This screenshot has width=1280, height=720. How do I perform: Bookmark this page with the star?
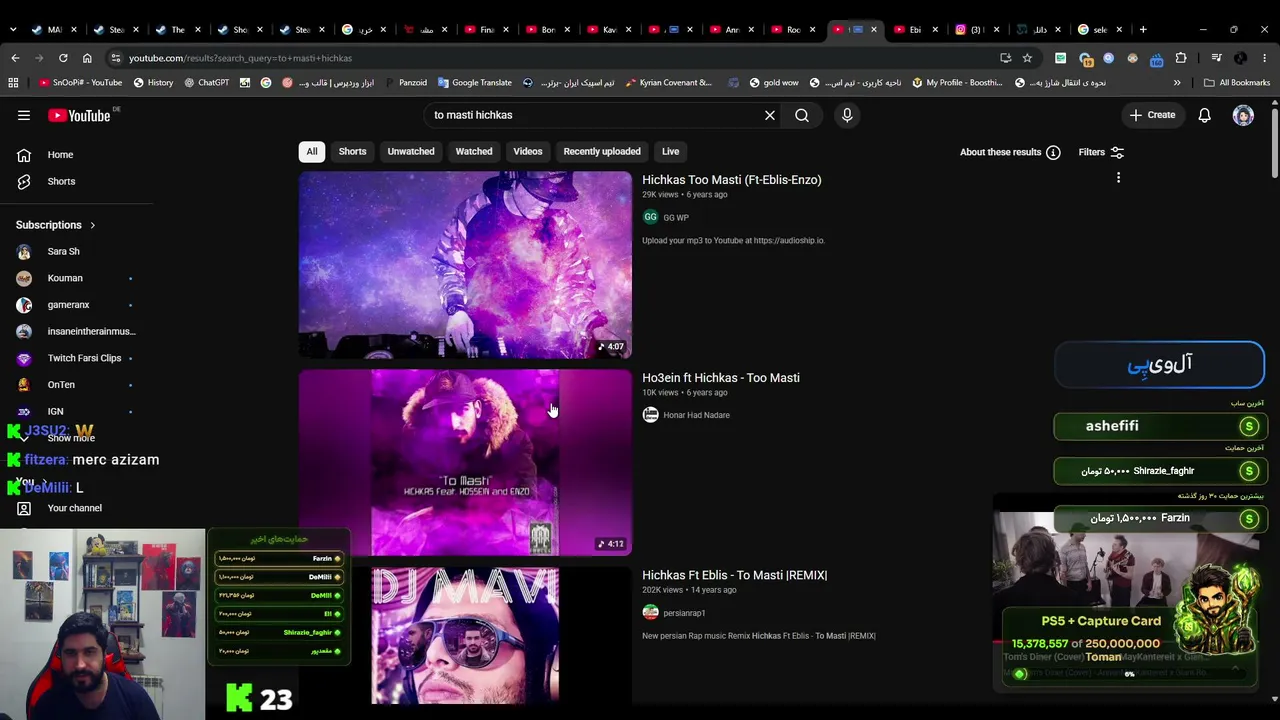click(1027, 58)
